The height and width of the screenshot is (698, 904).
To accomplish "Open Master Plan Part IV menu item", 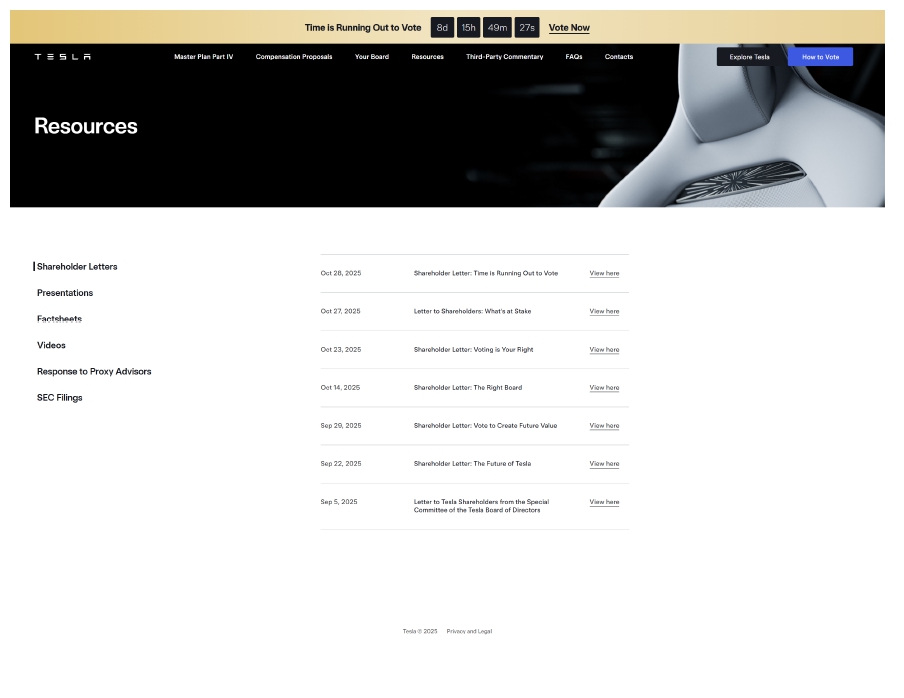I will coord(203,57).
